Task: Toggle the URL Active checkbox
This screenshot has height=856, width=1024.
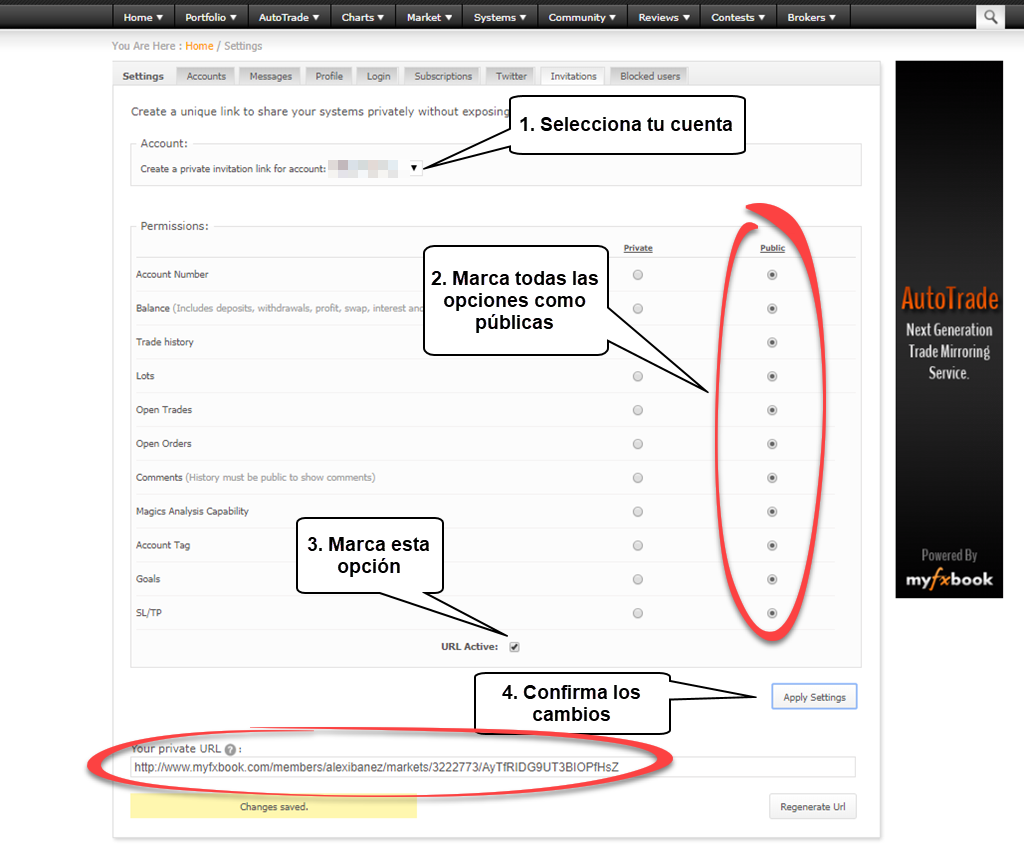Action: [x=515, y=647]
